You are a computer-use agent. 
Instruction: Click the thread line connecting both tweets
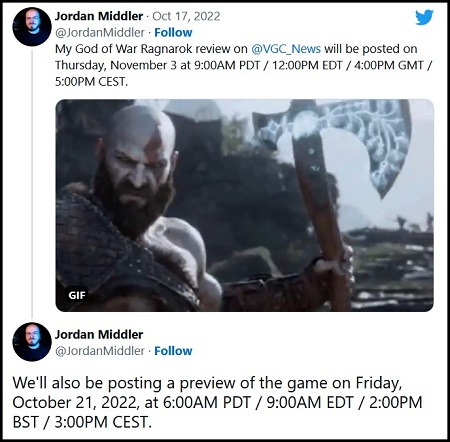pos(32,183)
